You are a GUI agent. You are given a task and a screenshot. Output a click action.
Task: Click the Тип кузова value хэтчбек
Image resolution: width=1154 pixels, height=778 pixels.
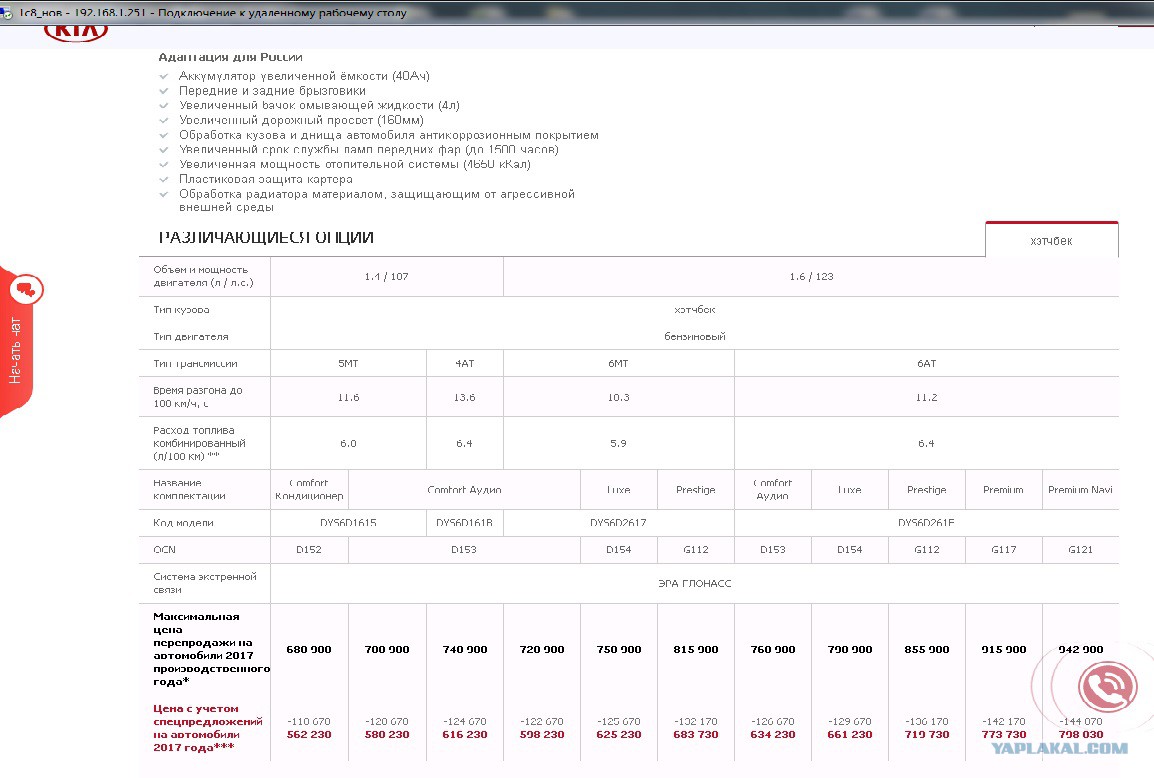tap(695, 310)
